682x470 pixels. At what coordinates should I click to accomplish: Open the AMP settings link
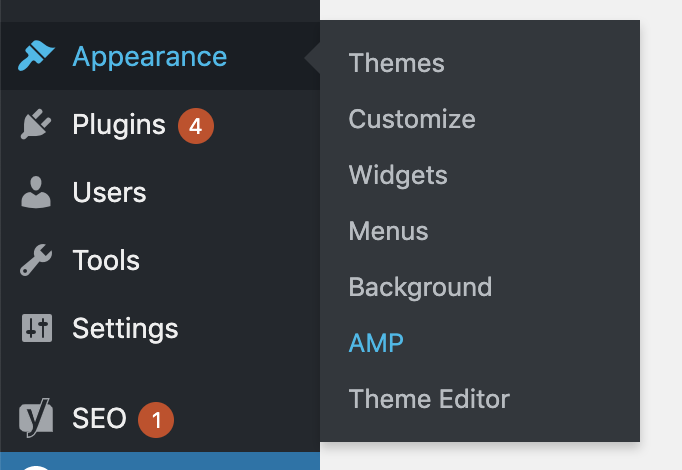[376, 343]
